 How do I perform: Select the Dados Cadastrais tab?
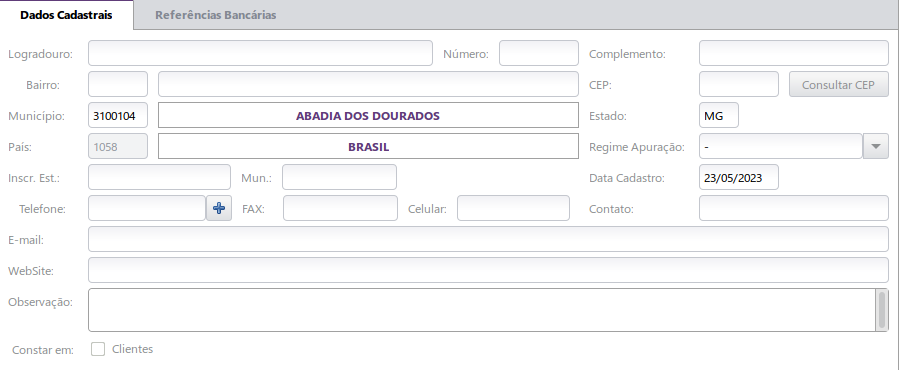point(67,15)
